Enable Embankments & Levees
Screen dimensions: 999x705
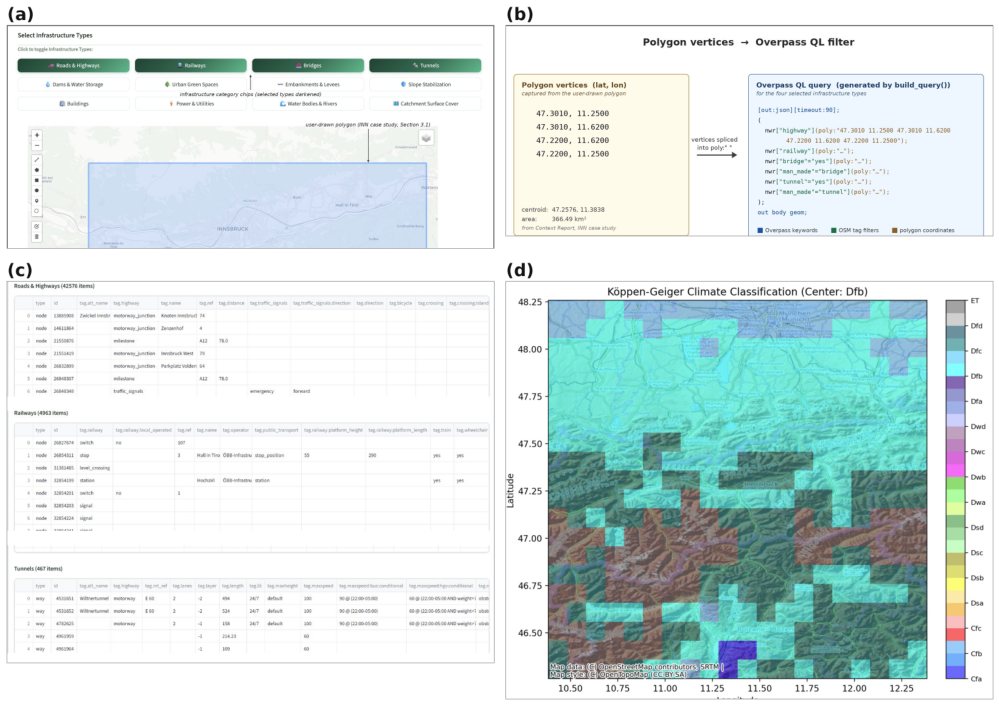click(x=308, y=84)
